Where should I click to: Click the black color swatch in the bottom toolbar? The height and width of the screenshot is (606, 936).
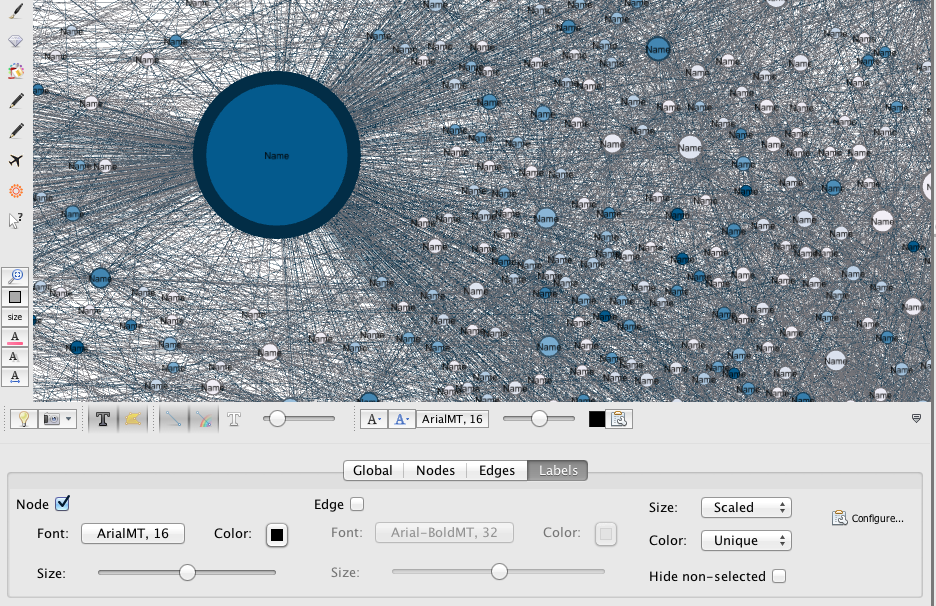click(x=598, y=418)
